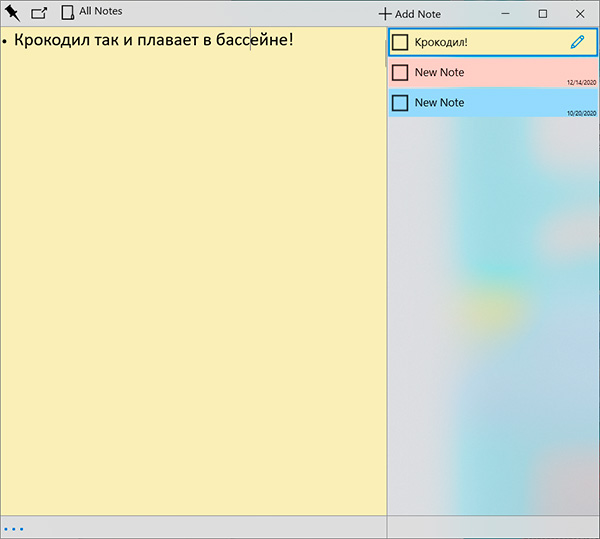Click the 12/14/2020 date on pink note
The height and width of the screenshot is (539, 600).
click(x=580, y=83)
